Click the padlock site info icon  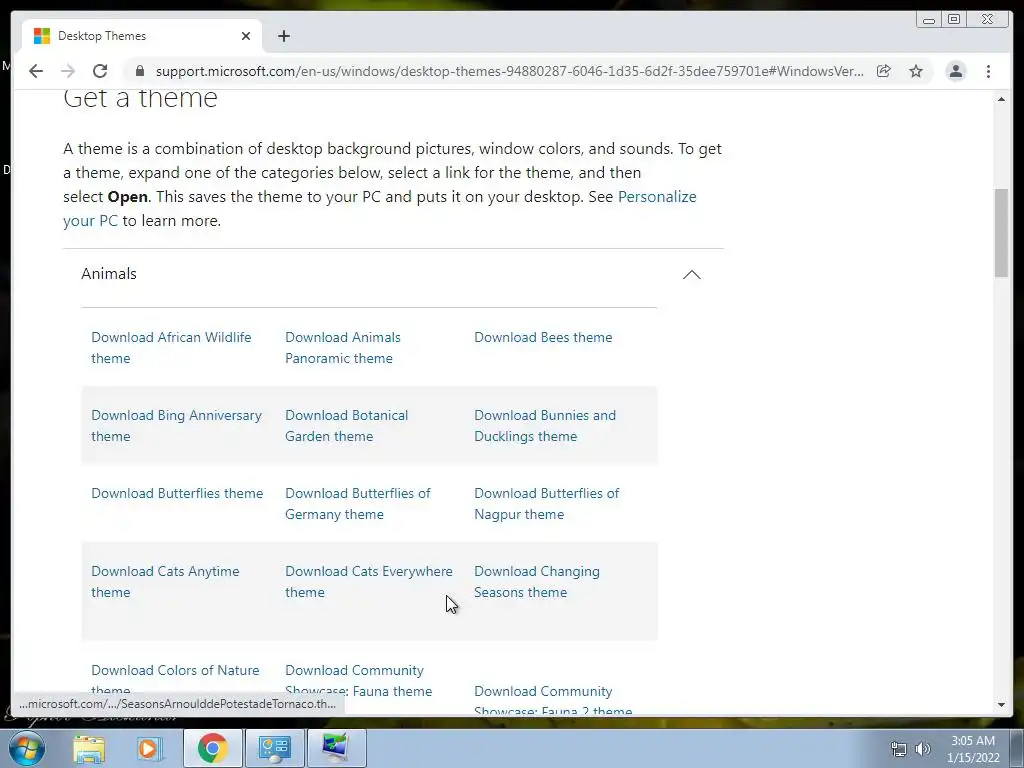click(139, 71)
